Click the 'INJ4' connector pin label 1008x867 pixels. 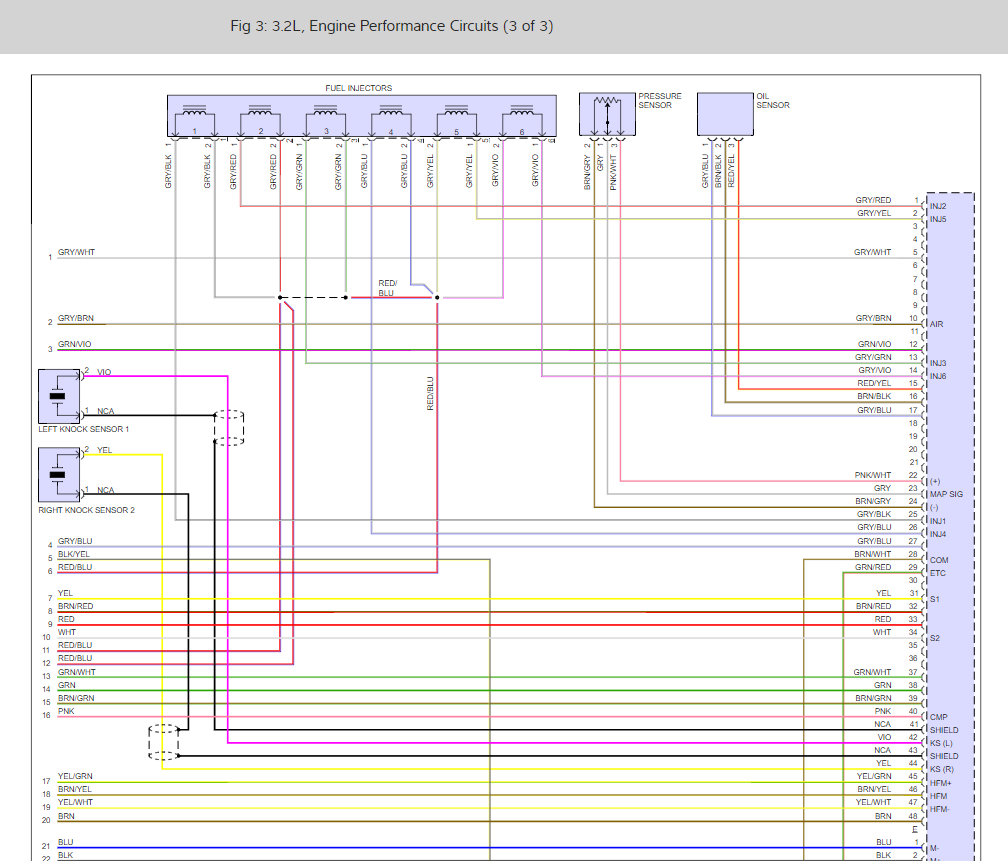938,534
